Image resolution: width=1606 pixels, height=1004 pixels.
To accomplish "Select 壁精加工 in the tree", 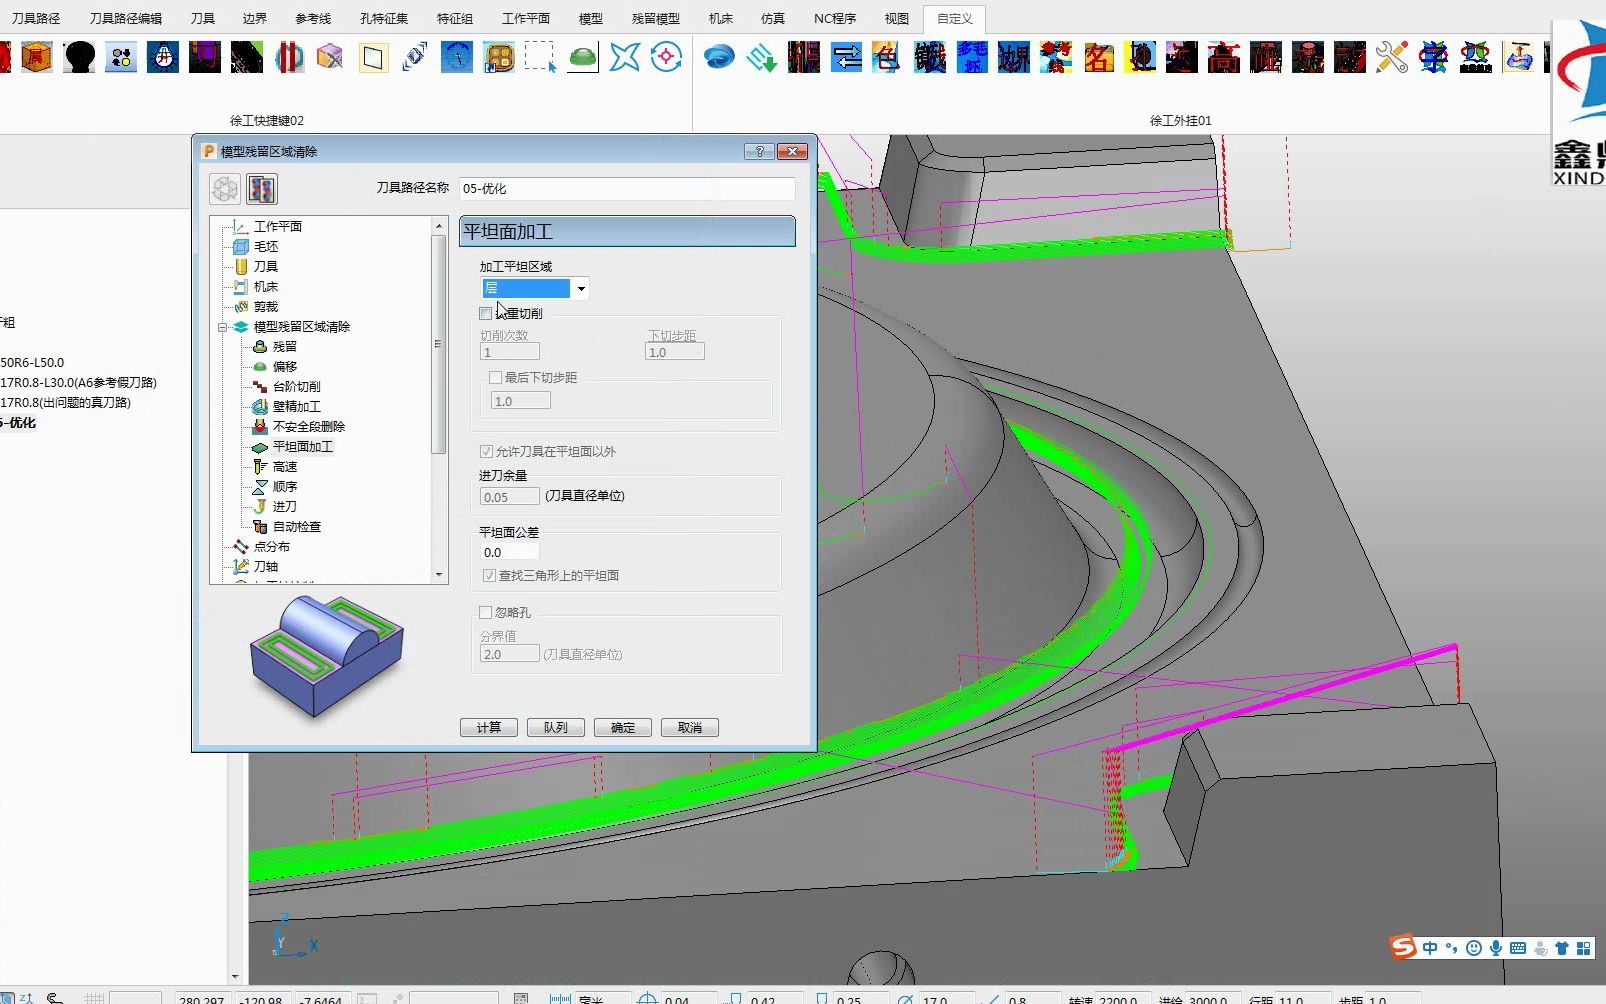I will (296, 407).
